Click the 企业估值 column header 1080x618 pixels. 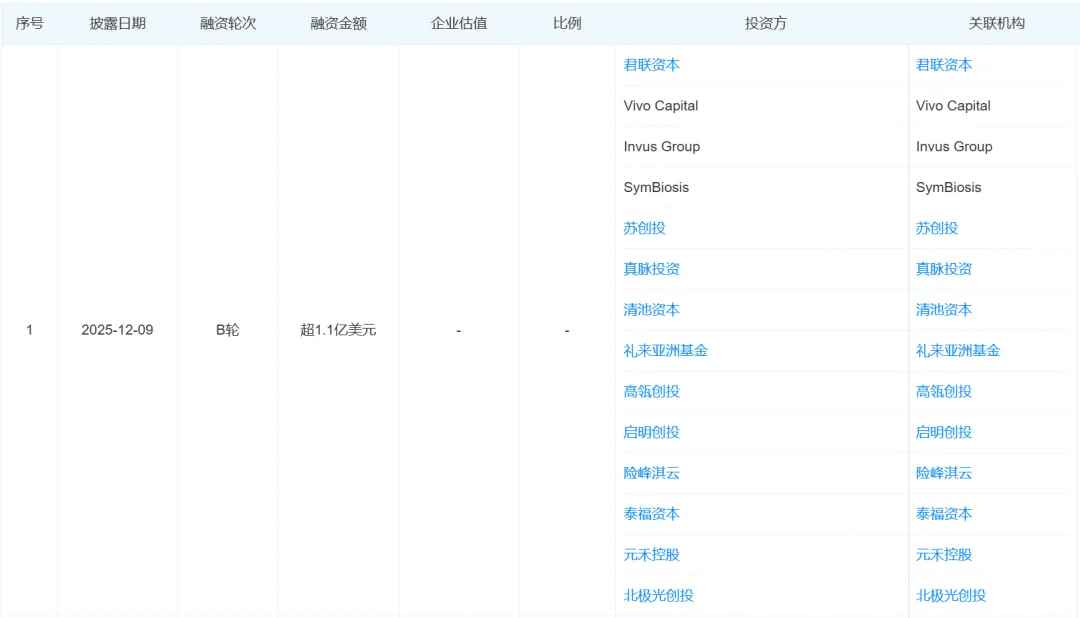pyautogui.click(x=459, y=23)
